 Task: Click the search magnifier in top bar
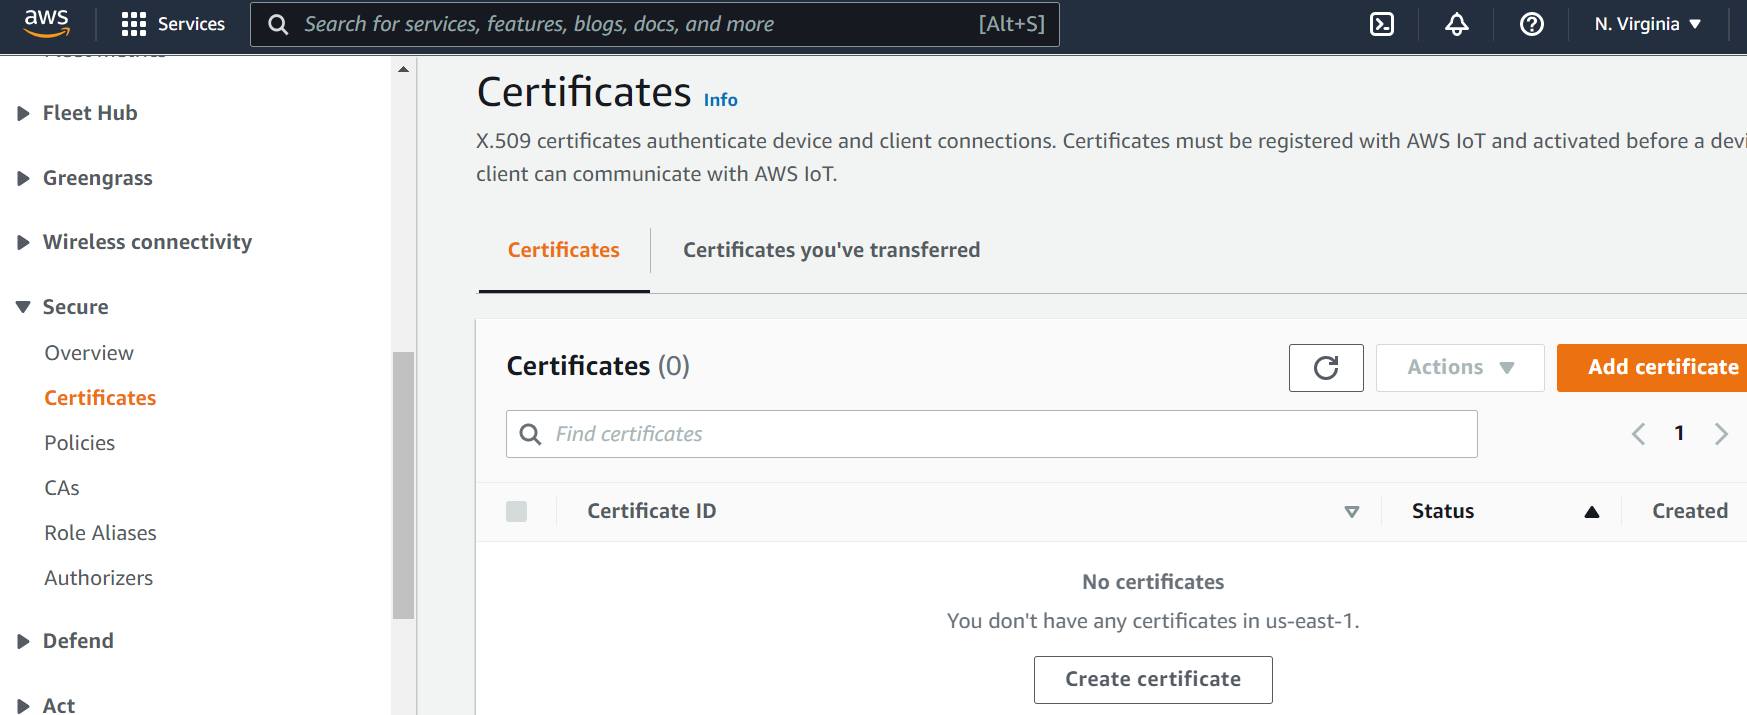click(x=278, y=24)
